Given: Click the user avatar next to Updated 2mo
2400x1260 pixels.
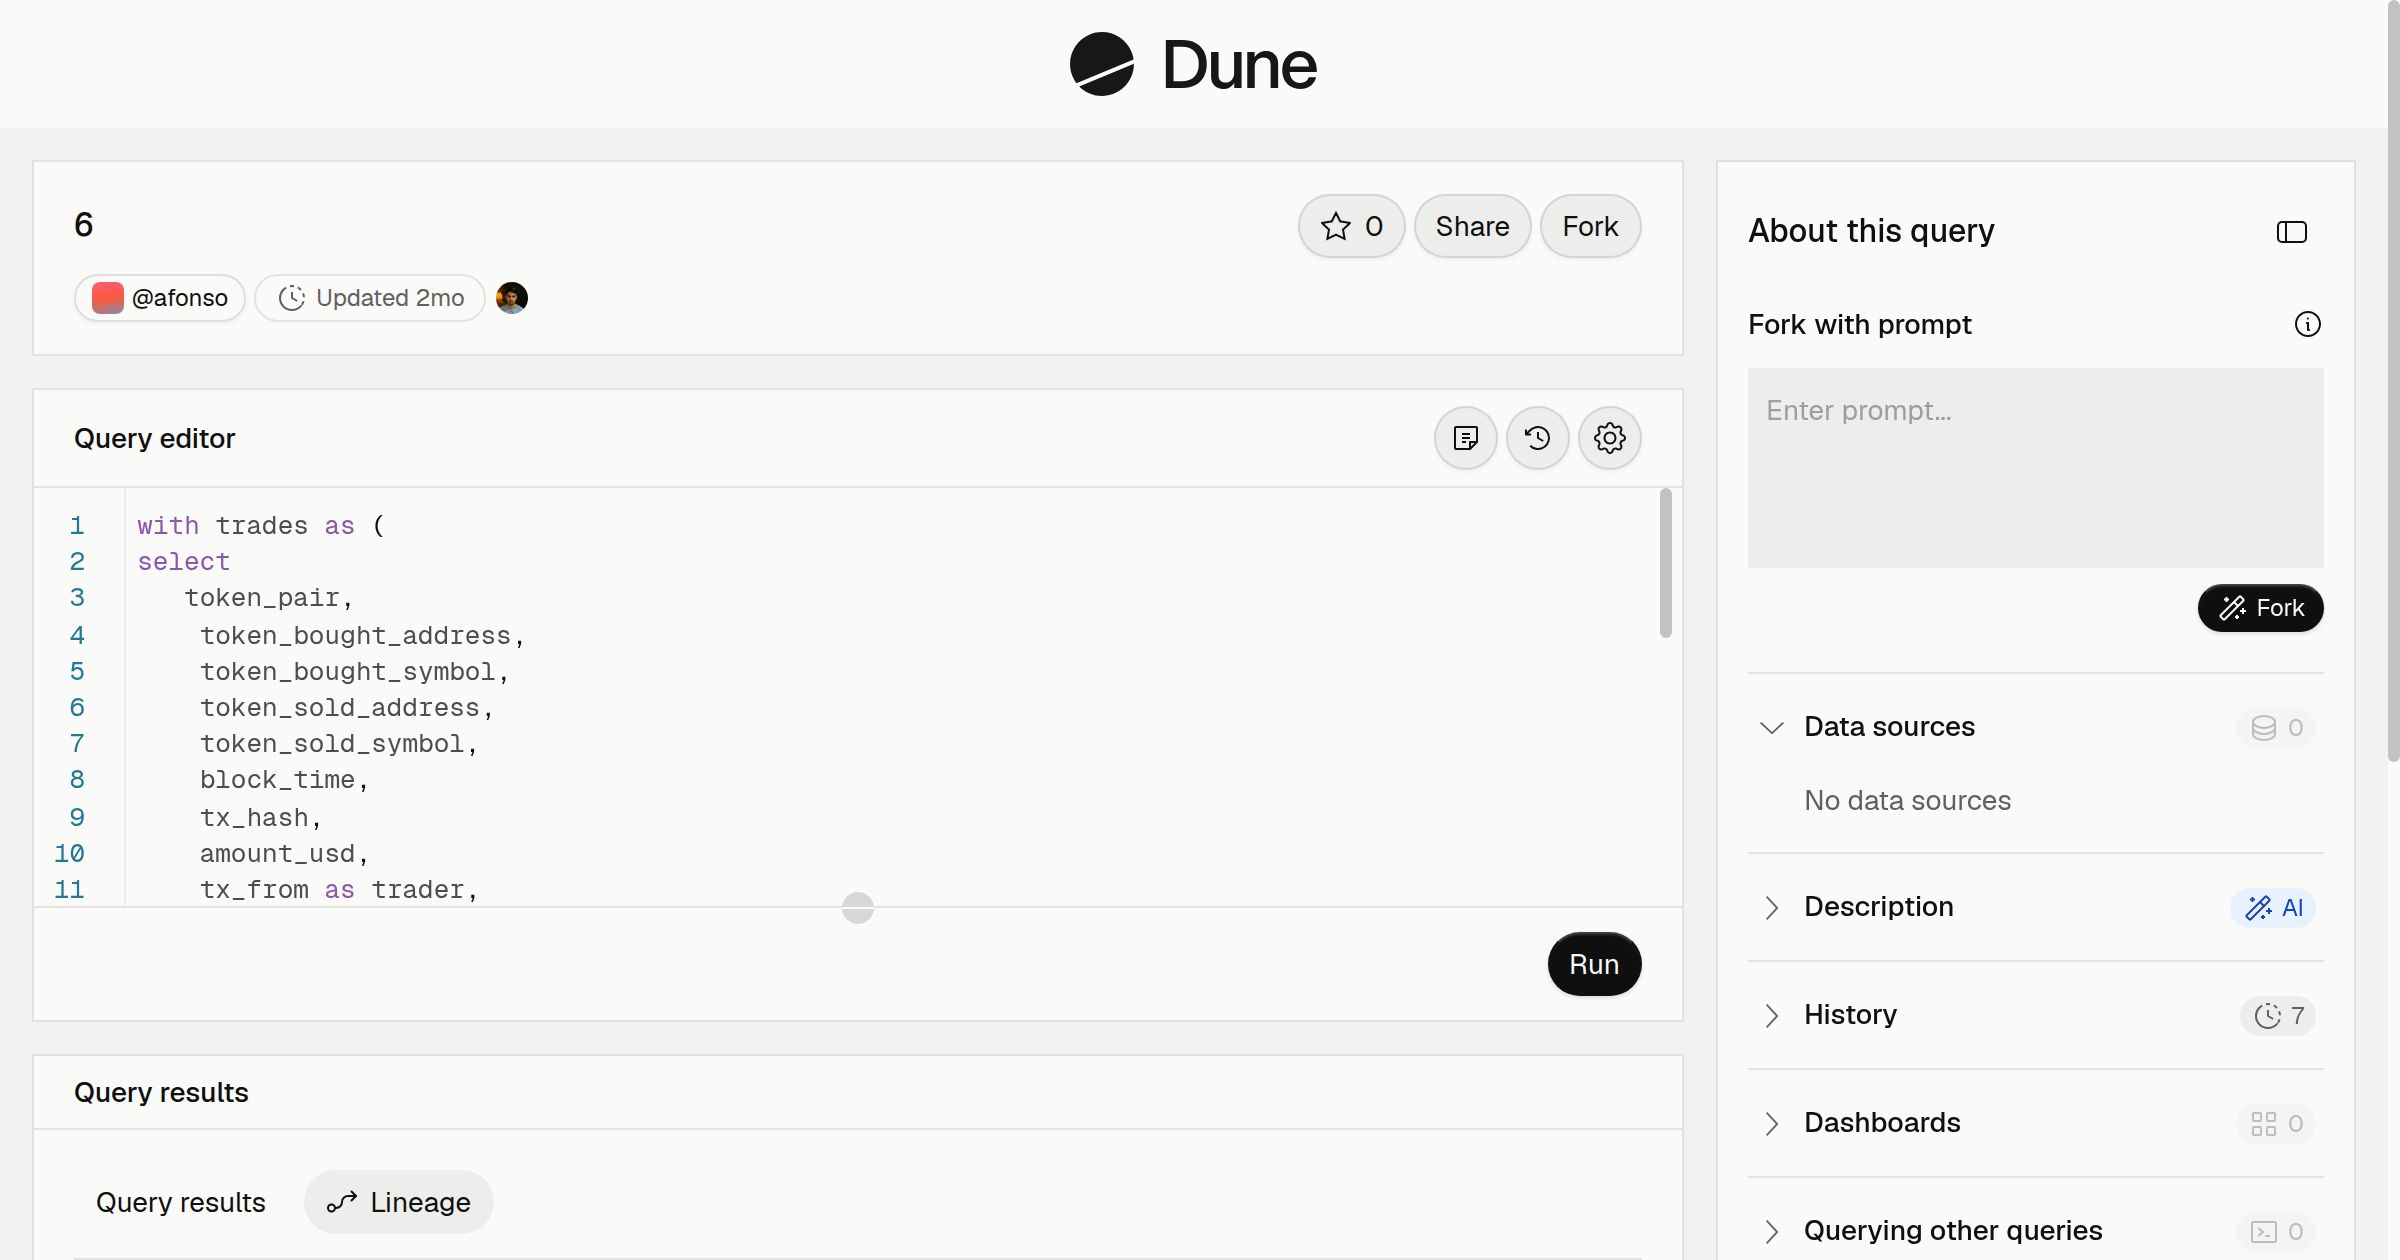Looking at the screenshot, I should pos(512,298).
